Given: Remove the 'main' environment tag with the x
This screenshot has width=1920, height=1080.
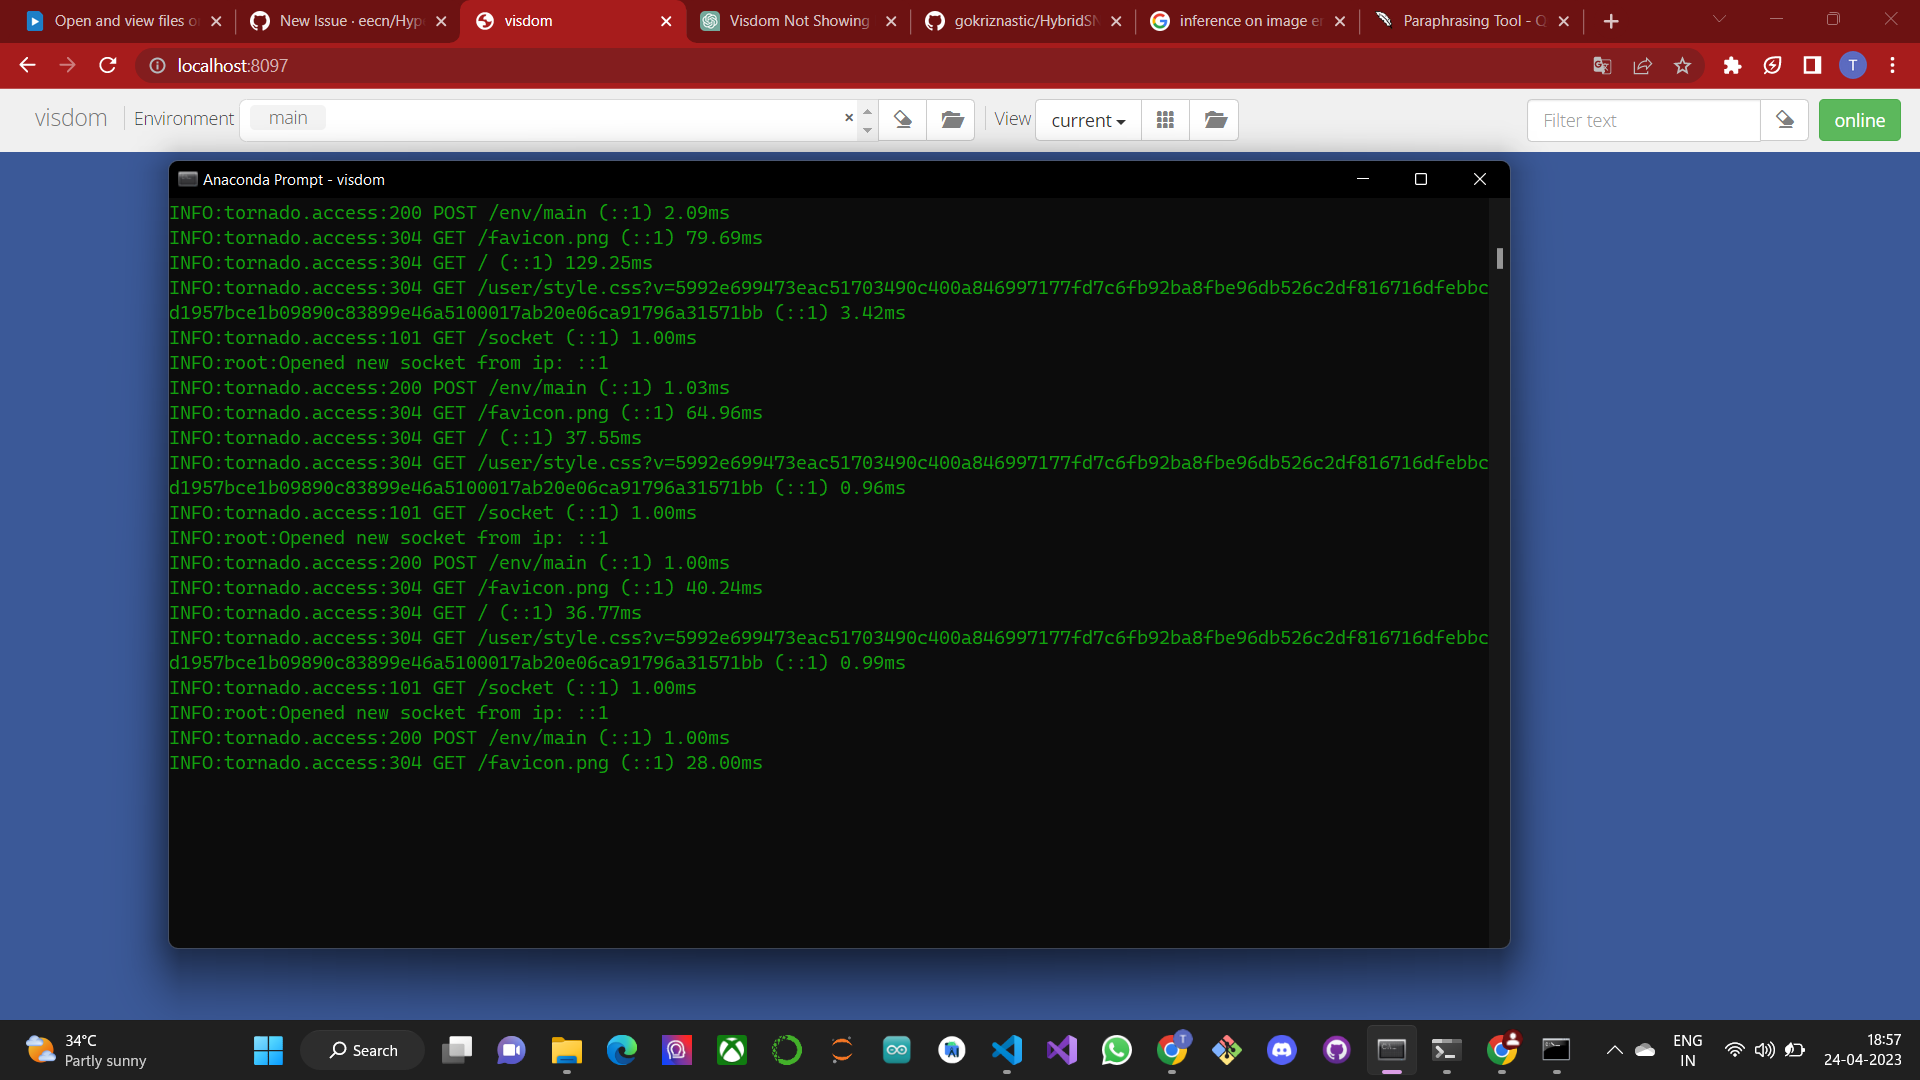Looking at the screenshot, I should point(848,117).
